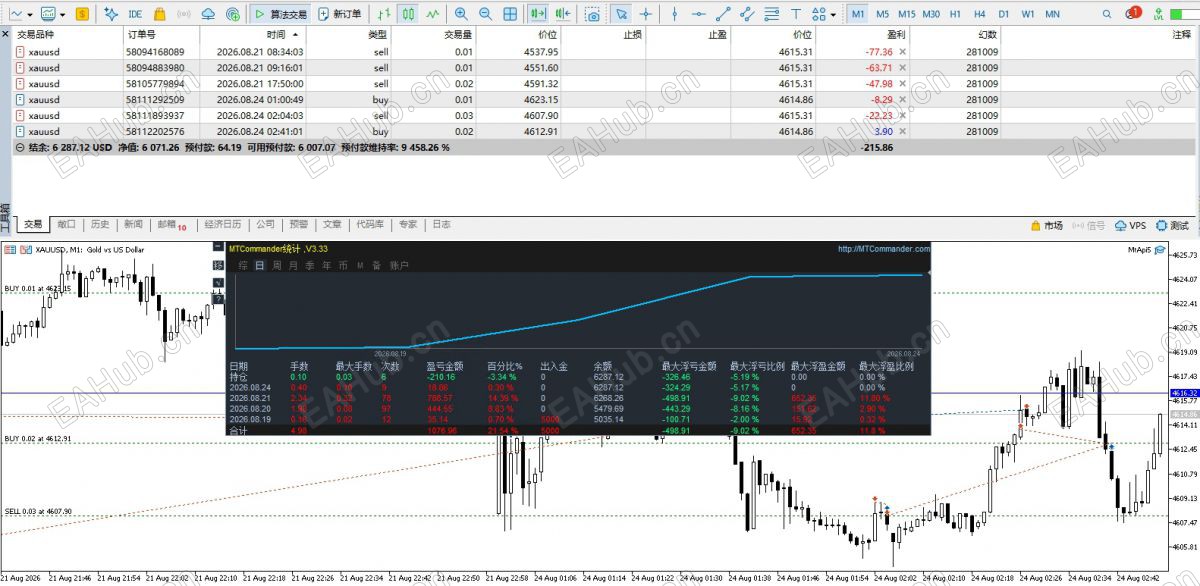Open the 敞口 exposure tab
Screen dimensions: 1200x586
66,226
